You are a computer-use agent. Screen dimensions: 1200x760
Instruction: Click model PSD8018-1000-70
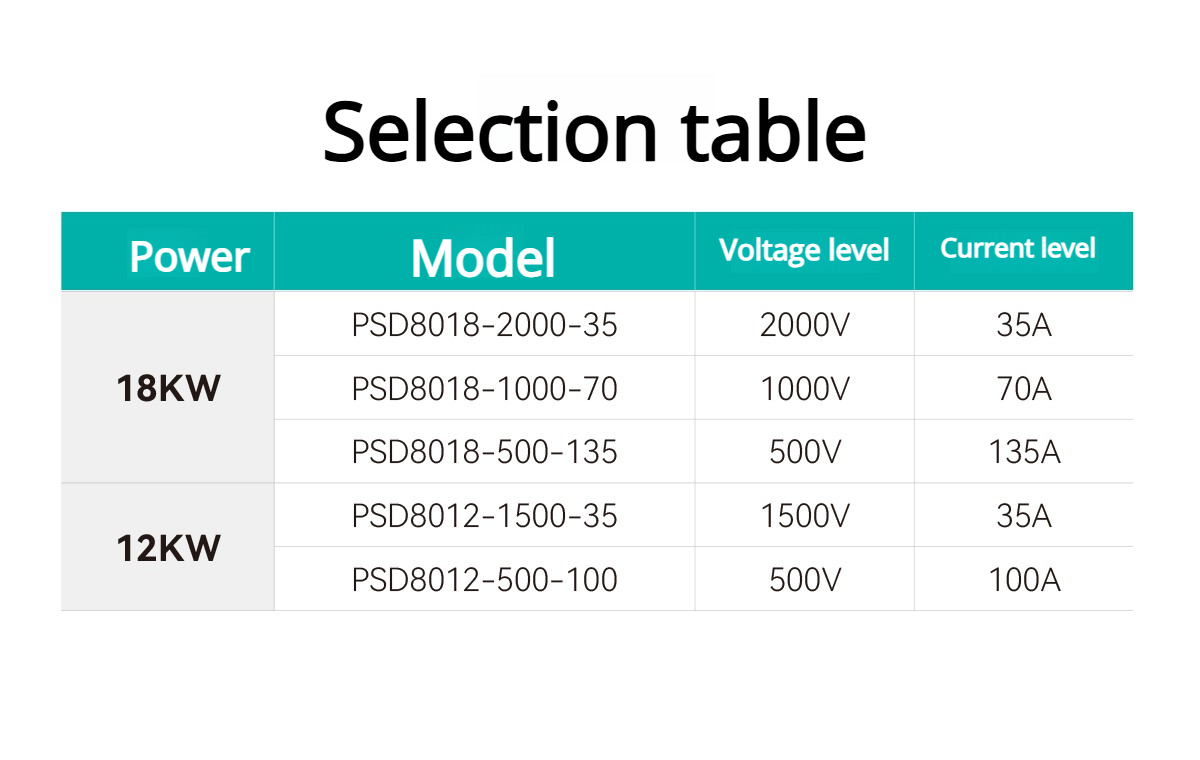pyautogui.click(x=484, y=388)
